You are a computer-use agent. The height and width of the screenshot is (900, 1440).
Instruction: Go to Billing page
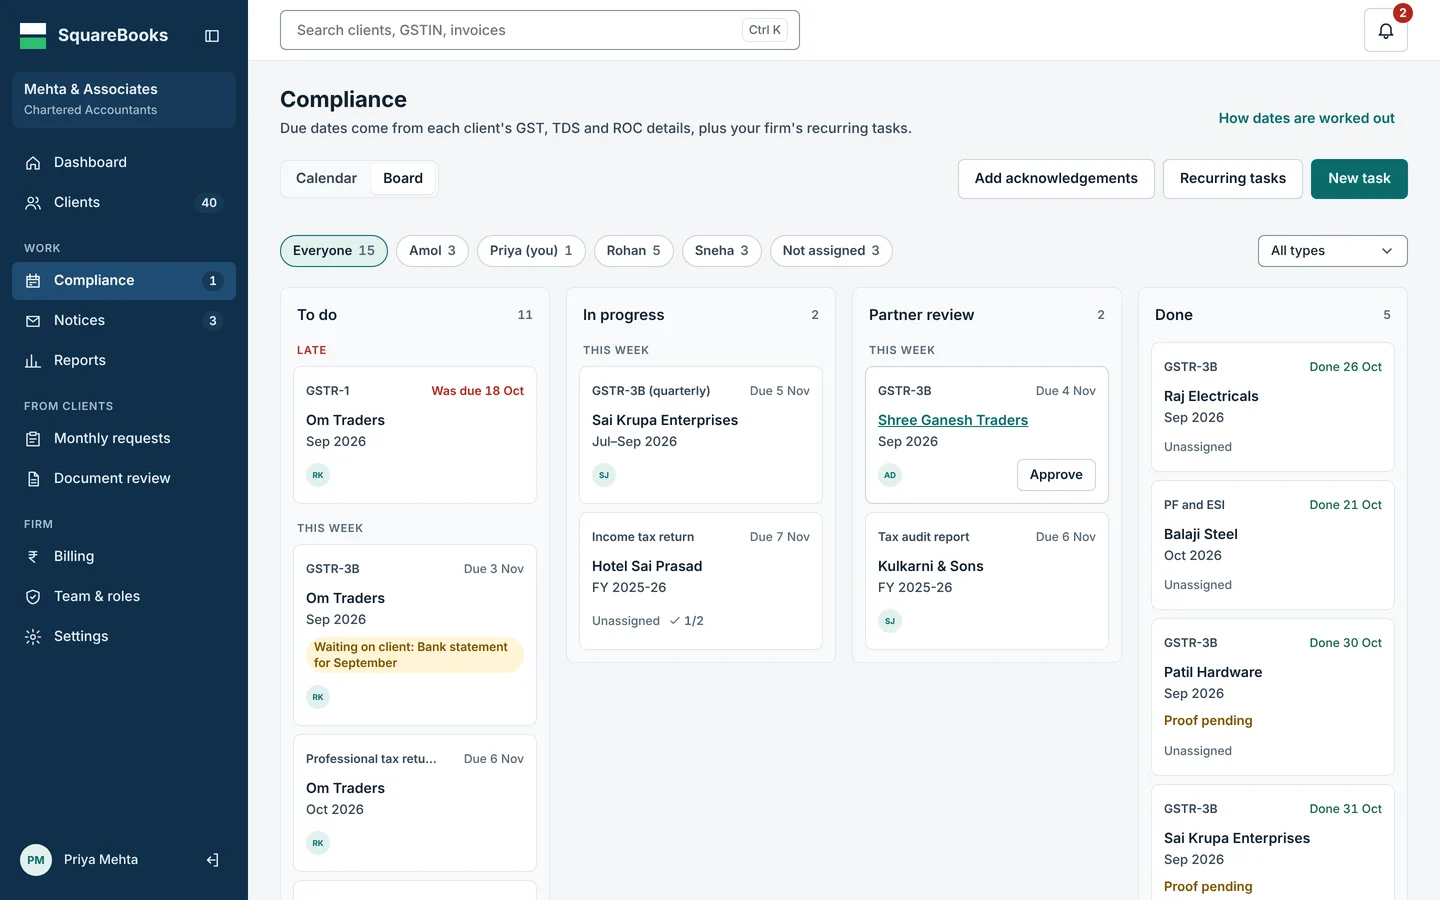[x=124, y=556]
